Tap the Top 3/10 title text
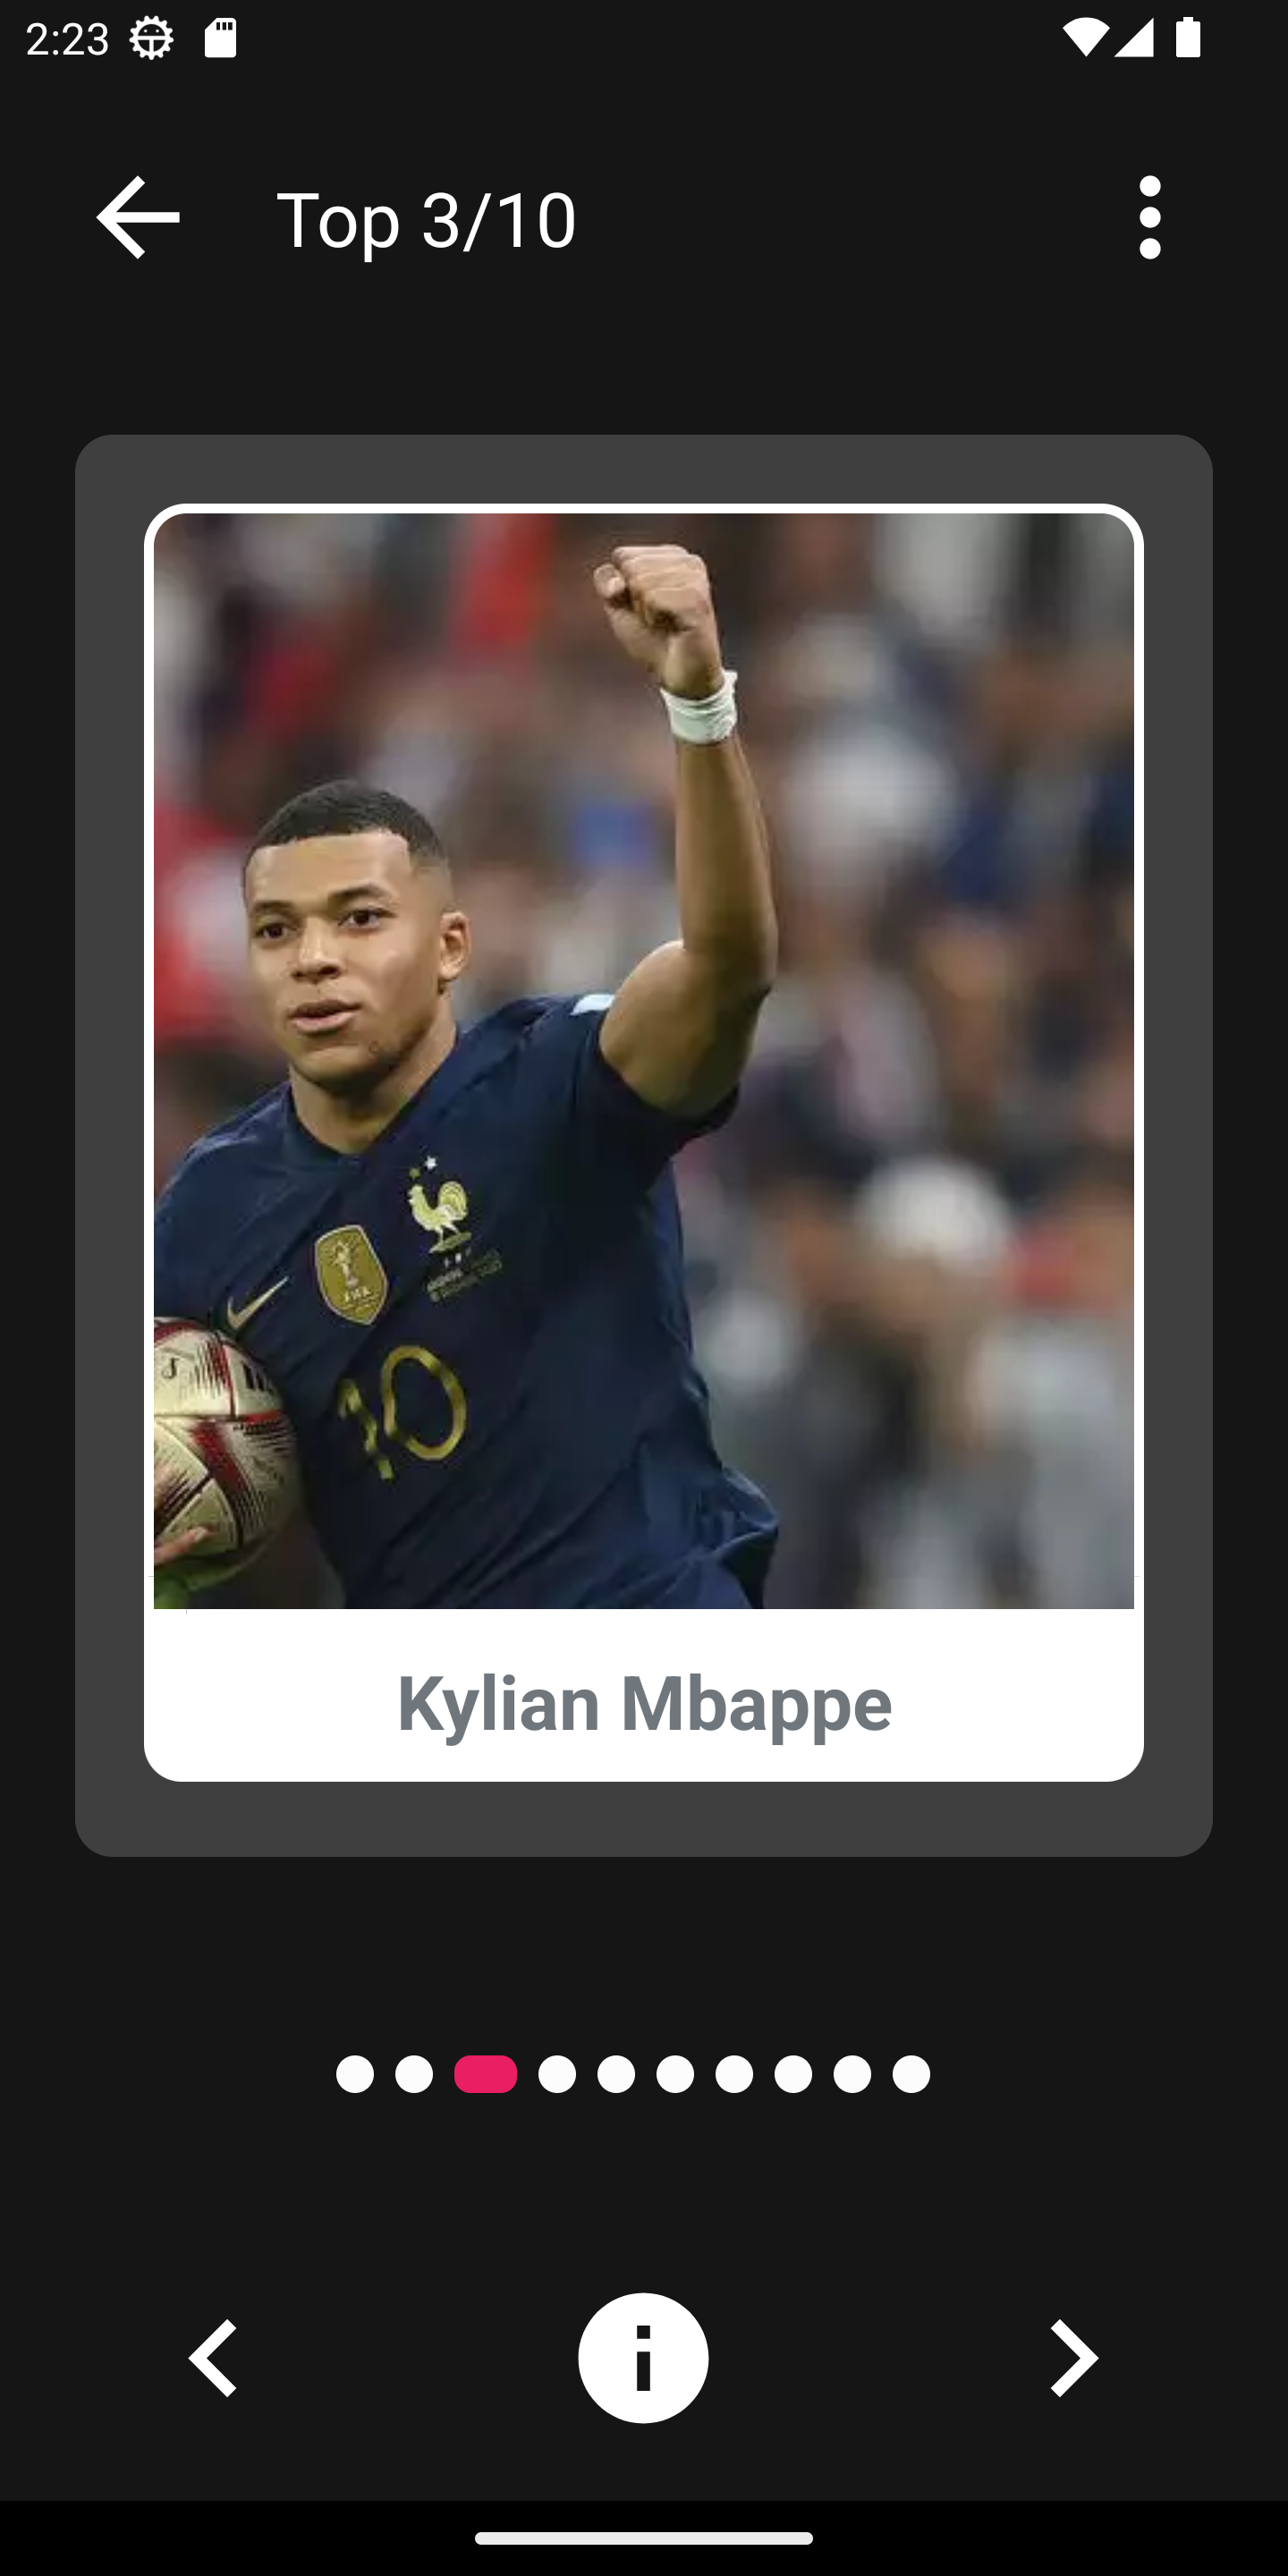The height and width of the screenshot is (2576, 1288). [427, 219]
